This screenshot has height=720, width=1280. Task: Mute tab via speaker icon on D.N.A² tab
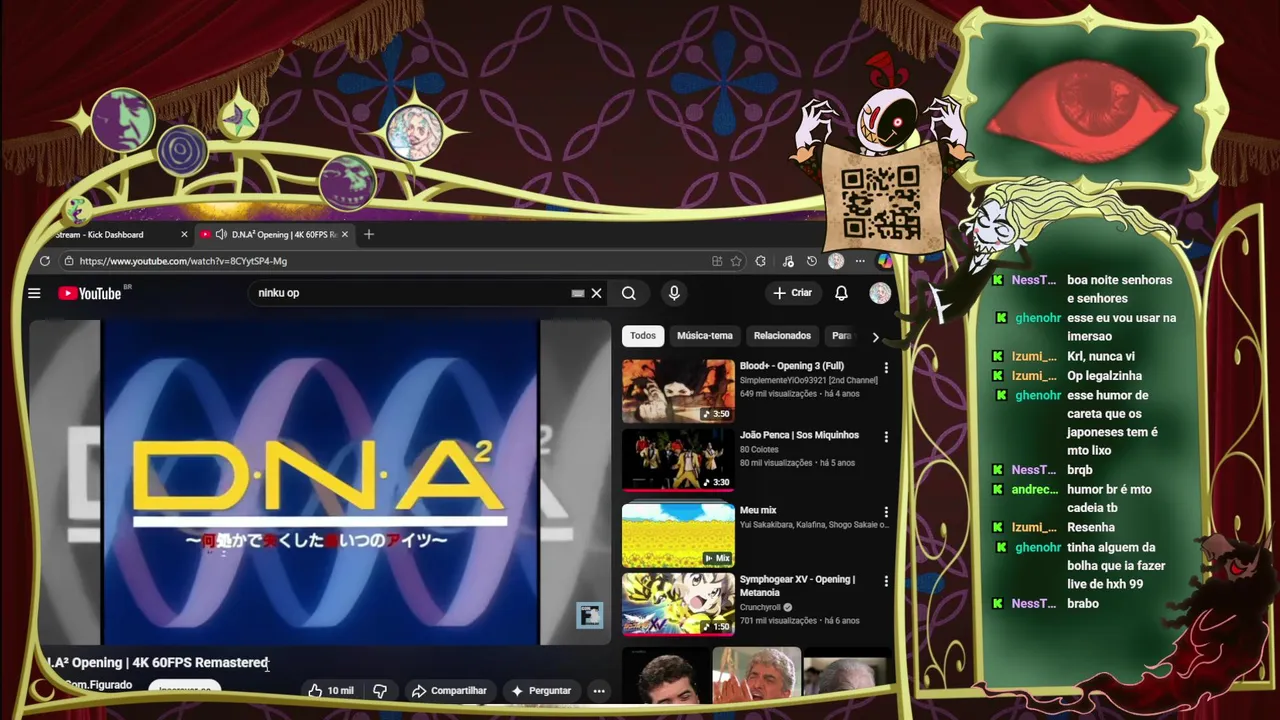(x=220, y=234)
